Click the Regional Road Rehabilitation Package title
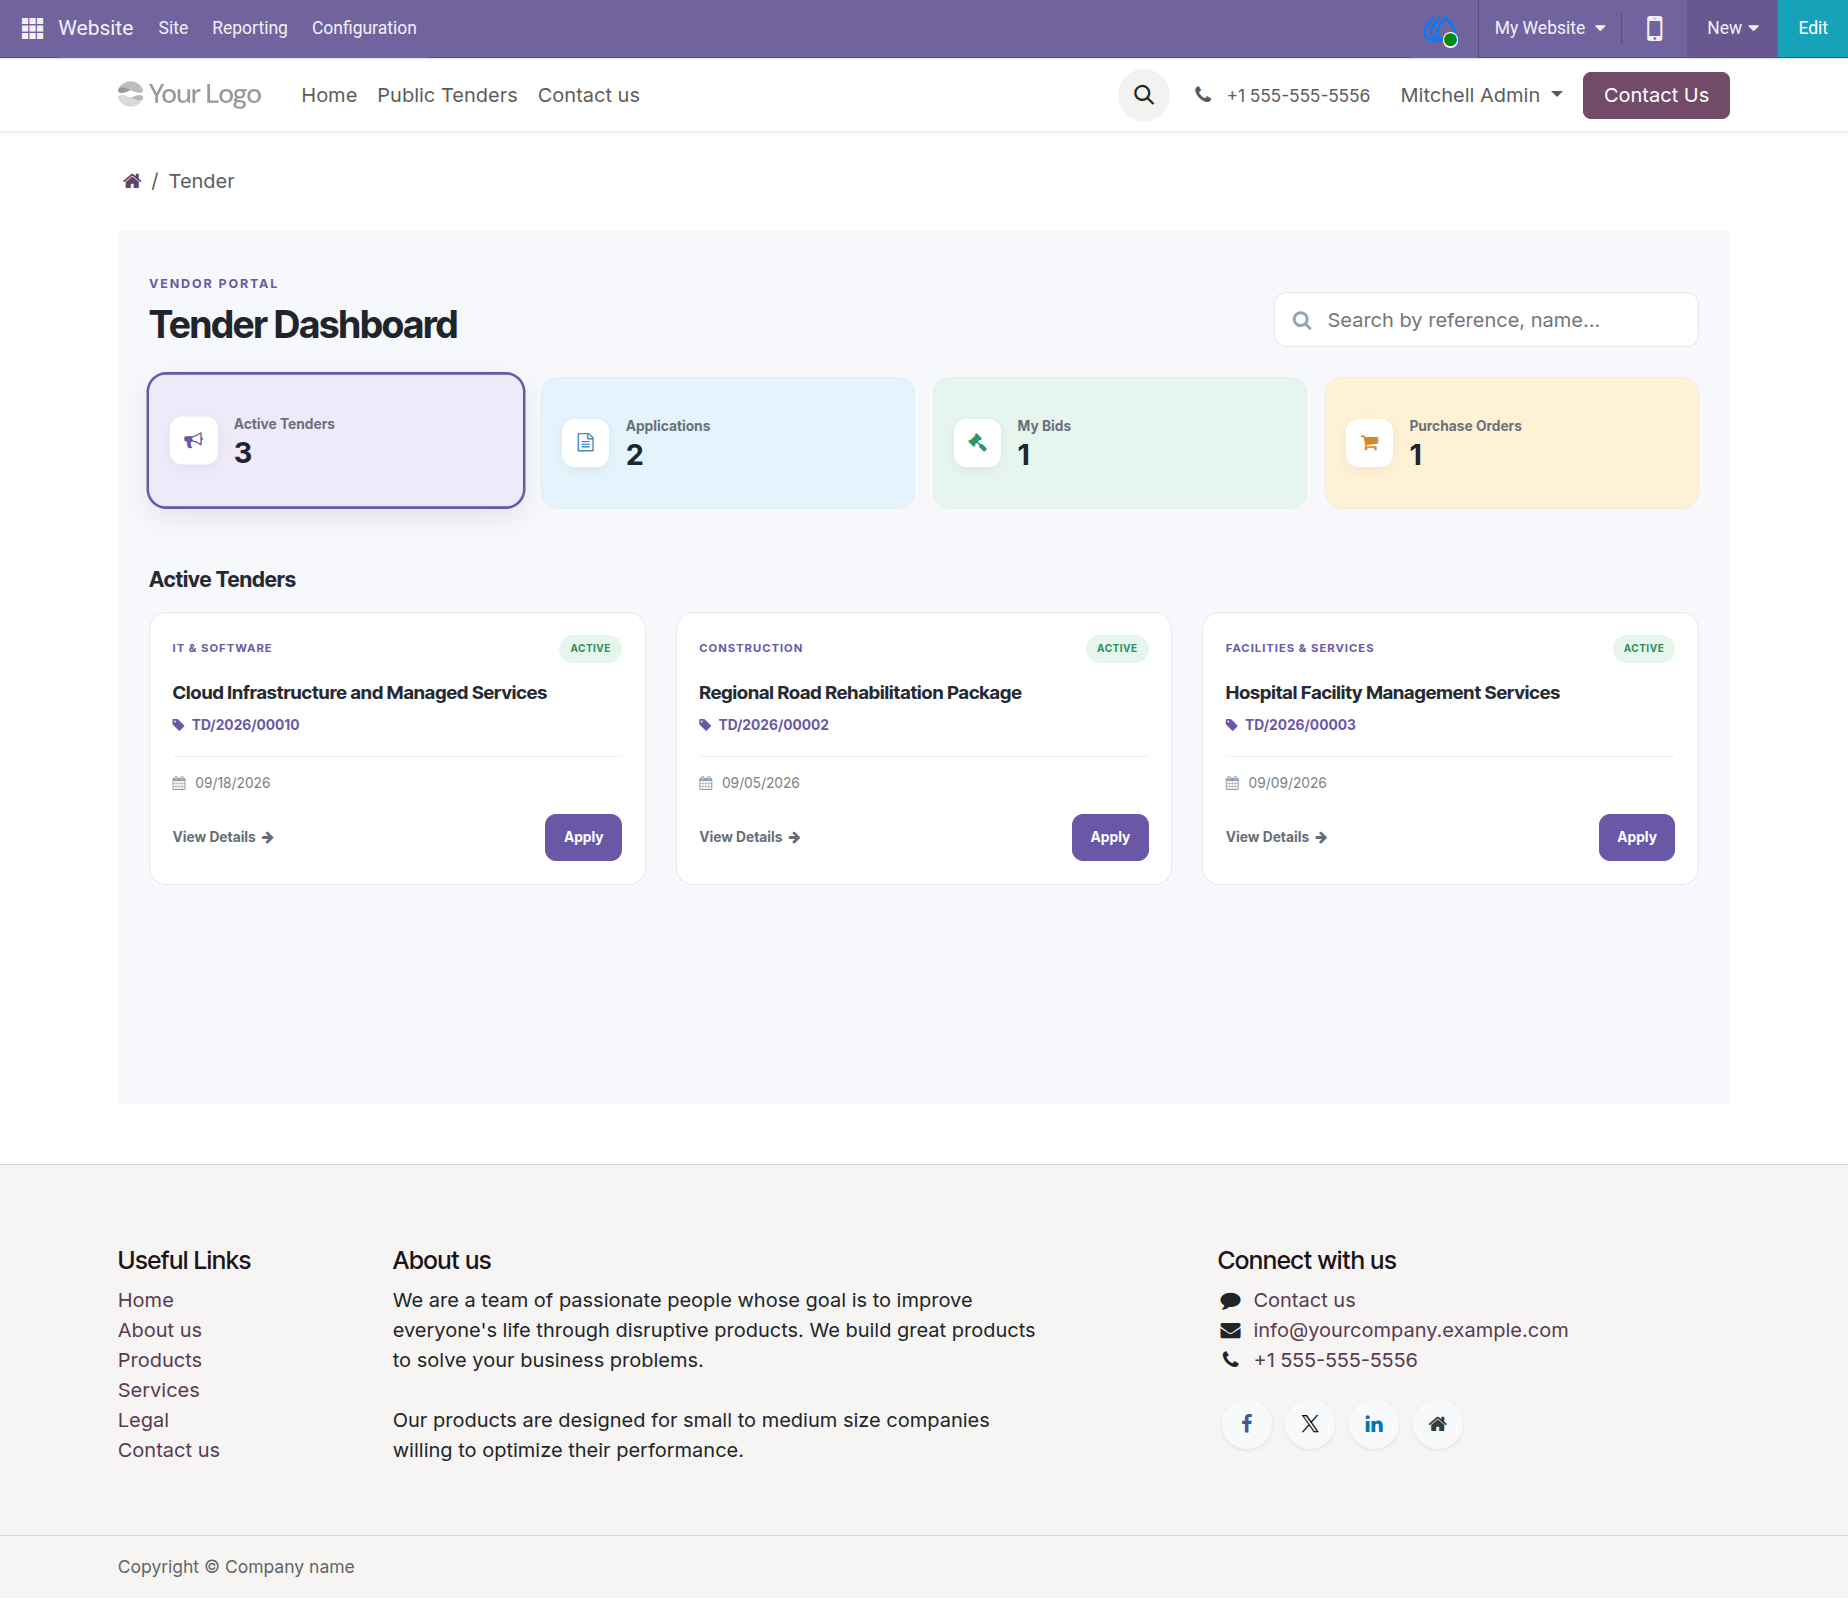Screen dimensions: 1848x1599 860,693
